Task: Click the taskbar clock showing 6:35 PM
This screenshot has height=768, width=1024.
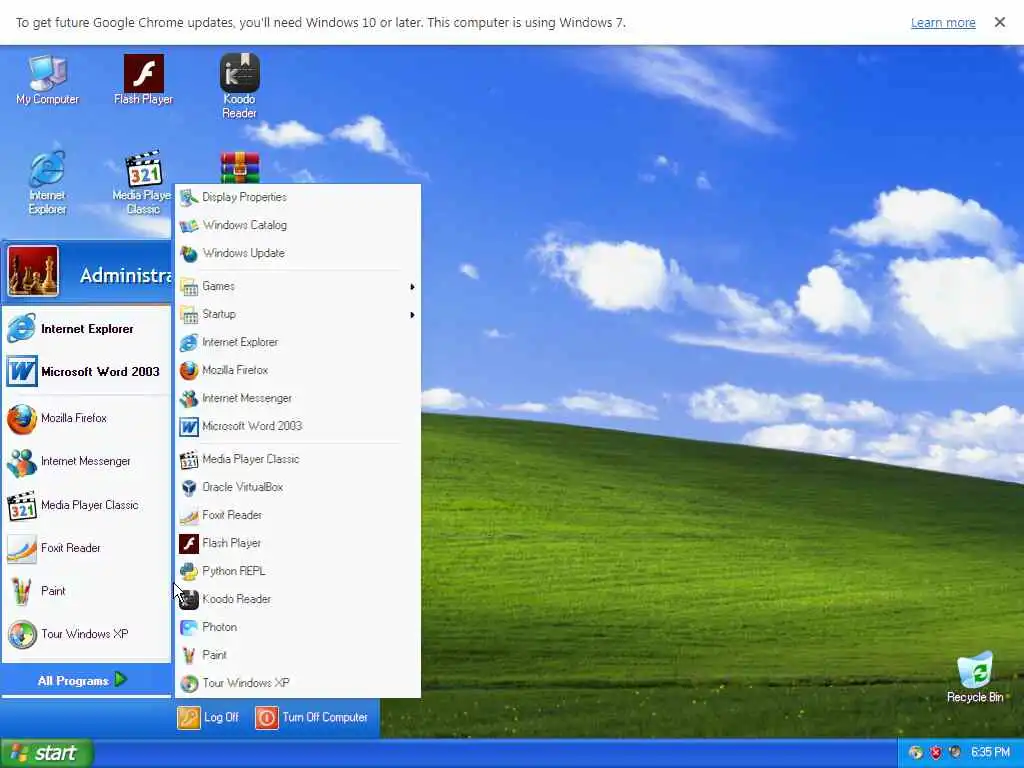Action: pyautogui.click(x=990, y=752)
